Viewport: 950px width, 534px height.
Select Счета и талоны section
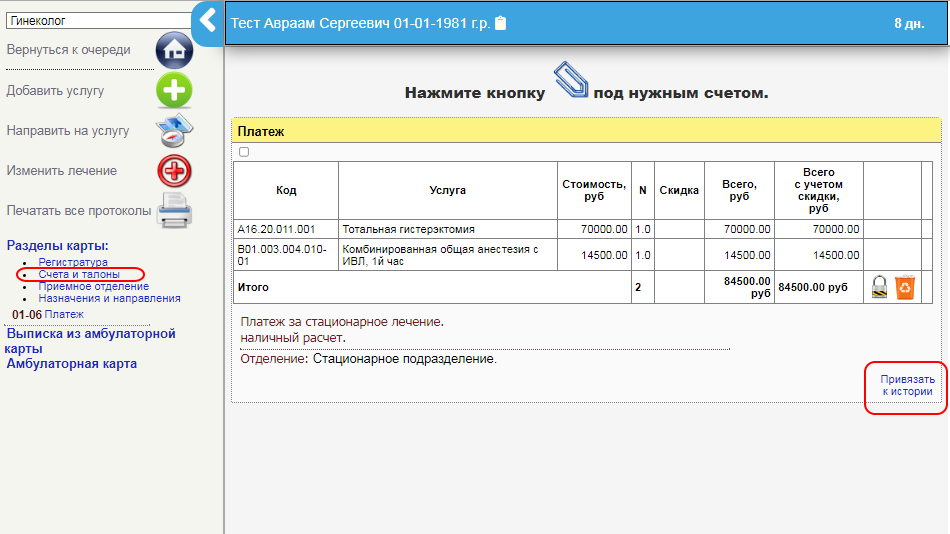tap(79, 274)
